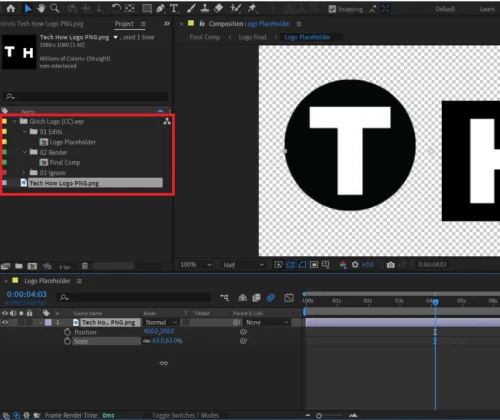This screenshot has height=420, width=500.
Task: Navigate to Logo Final in breadcrumb
Action: (x=252, y=37)
